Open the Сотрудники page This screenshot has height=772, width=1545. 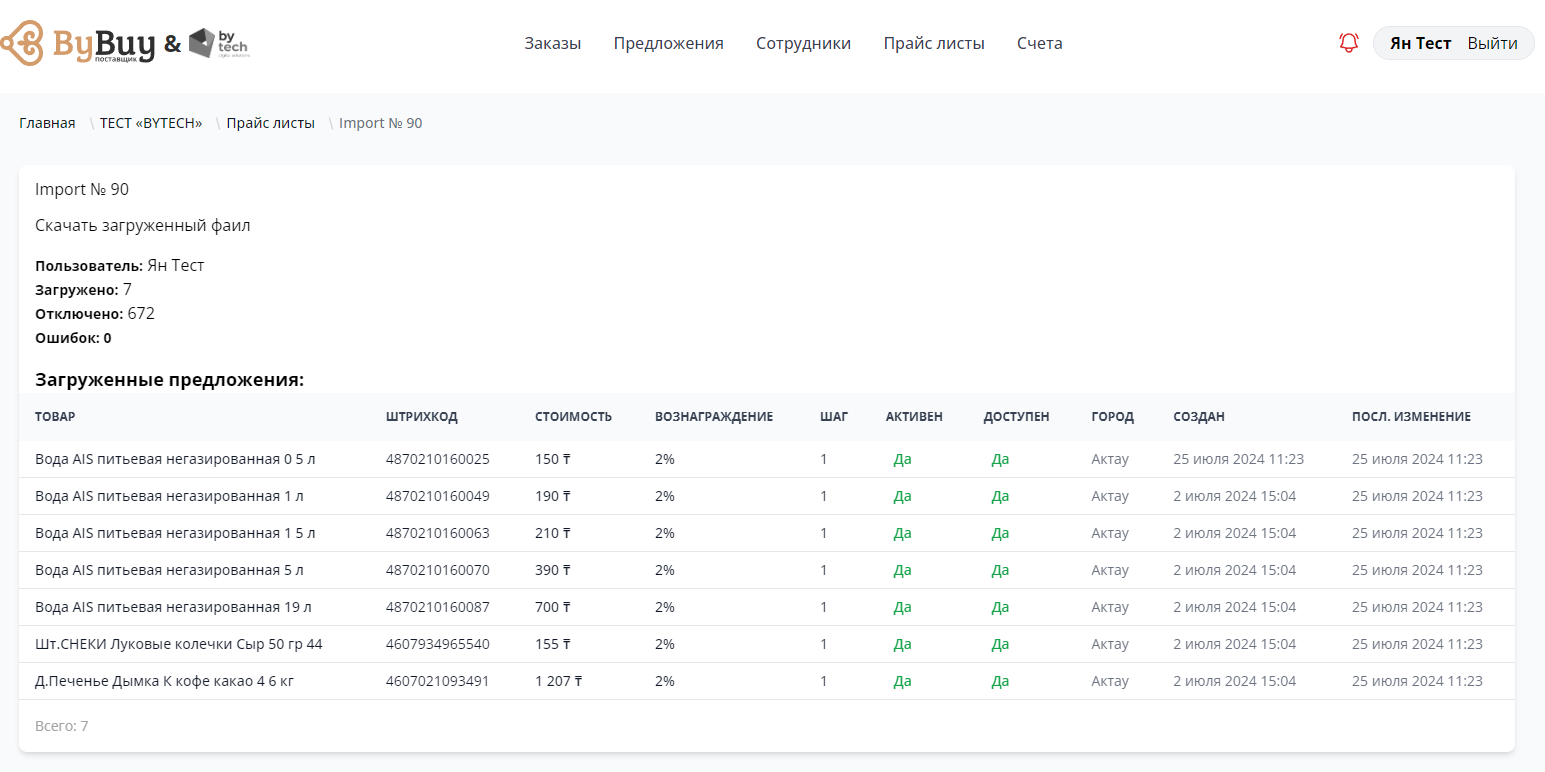(803, 43)
